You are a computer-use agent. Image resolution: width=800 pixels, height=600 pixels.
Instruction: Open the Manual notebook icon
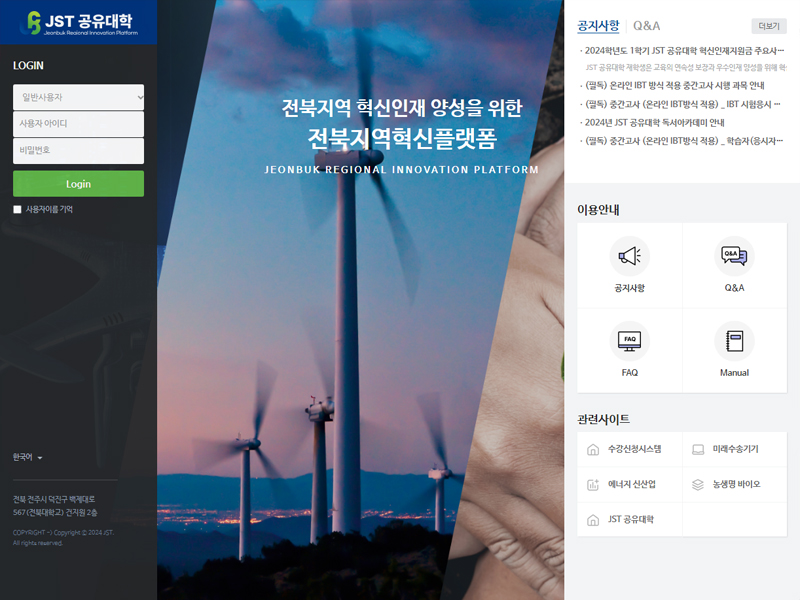click(734, 341)
